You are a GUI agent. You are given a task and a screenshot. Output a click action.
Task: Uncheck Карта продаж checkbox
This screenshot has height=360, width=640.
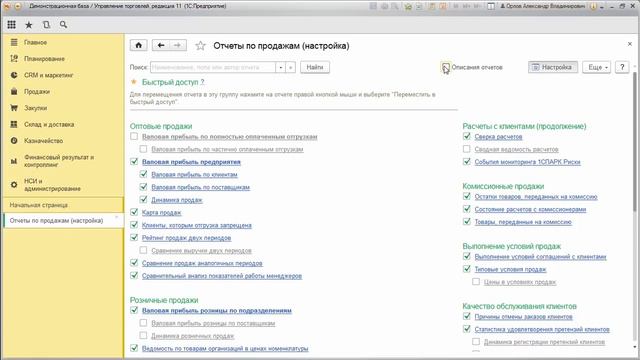134,212
